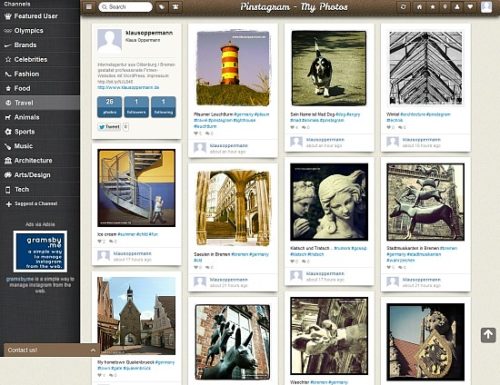Click the Contact us! bar label
Viewport: 500px width, 385px height.
click(x=22, y=350)
